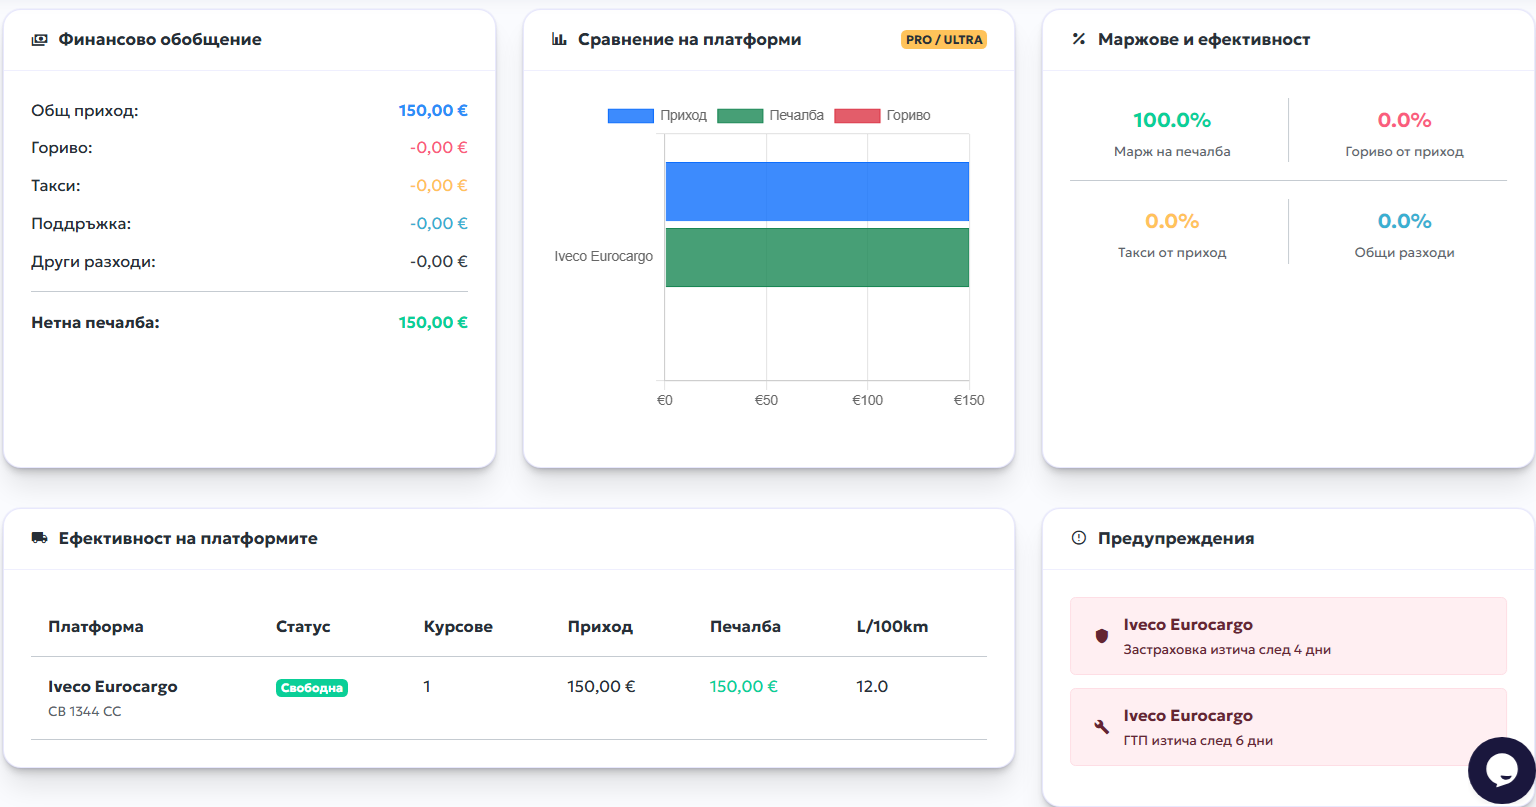
Task: Select Iveco Eurocargo in the platforms table
Action: (113, 687)
